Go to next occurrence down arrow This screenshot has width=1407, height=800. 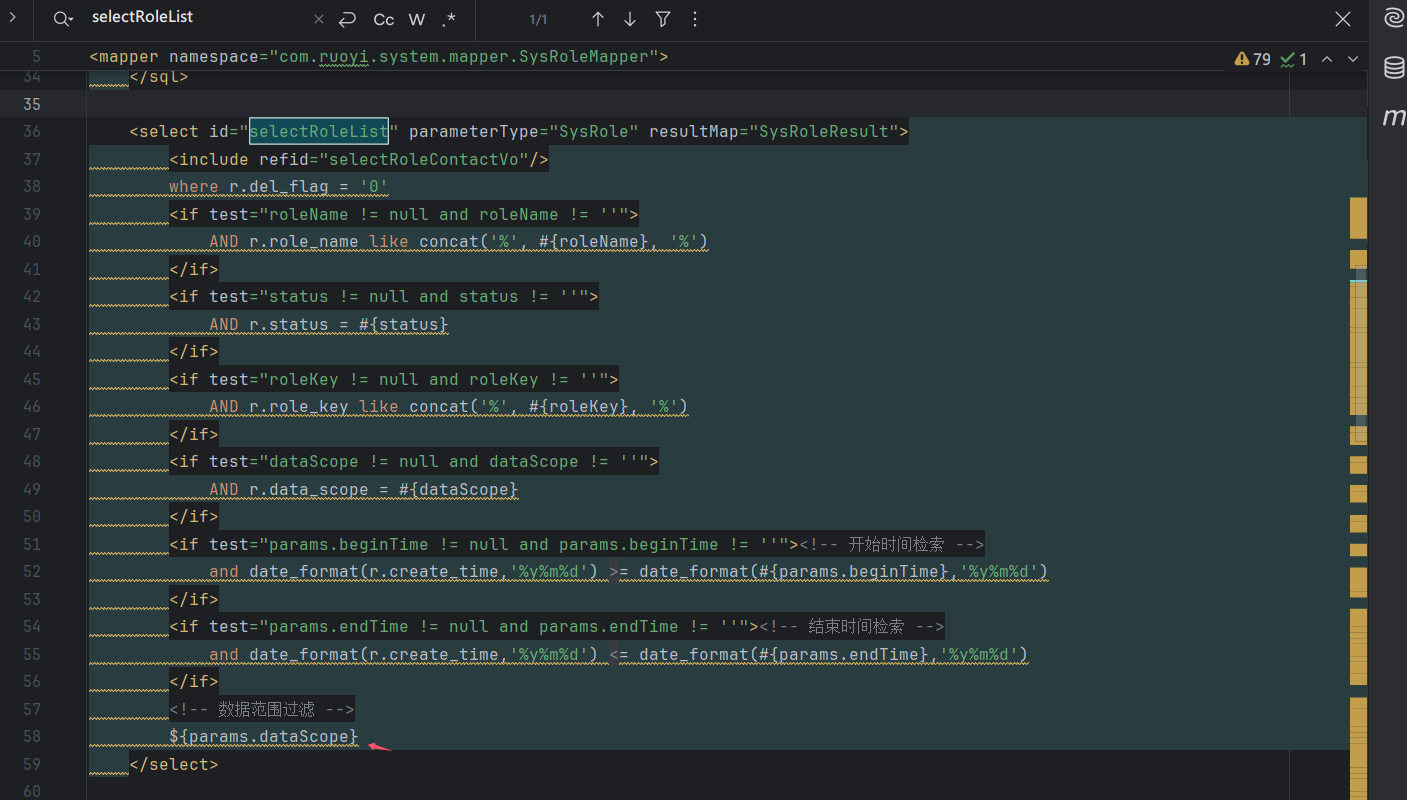[630, 19]
